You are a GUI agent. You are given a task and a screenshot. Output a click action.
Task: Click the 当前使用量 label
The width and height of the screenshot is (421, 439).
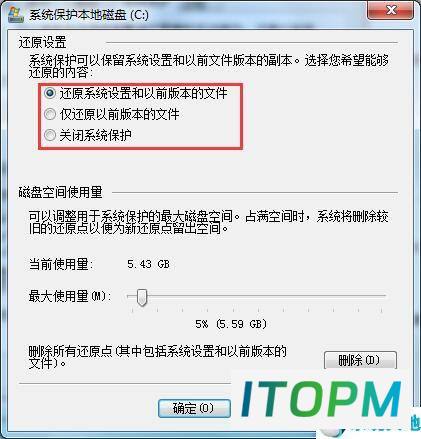pos(61,264)
